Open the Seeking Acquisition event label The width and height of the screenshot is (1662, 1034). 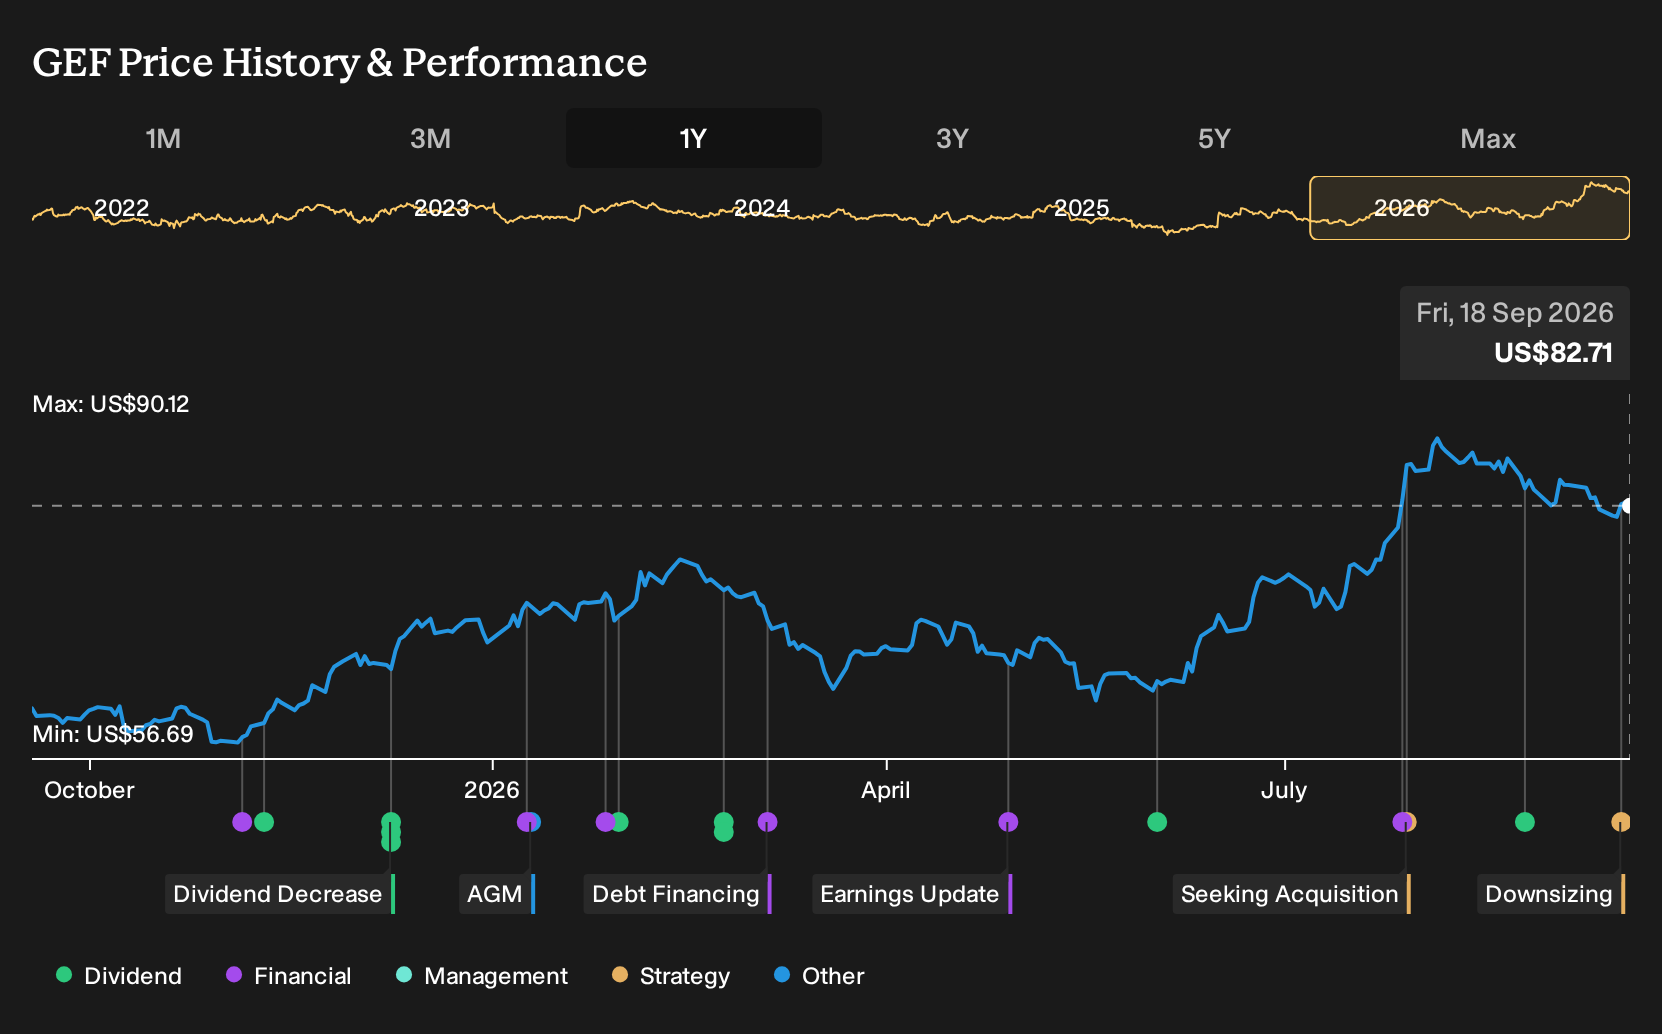pos(1291,894)
